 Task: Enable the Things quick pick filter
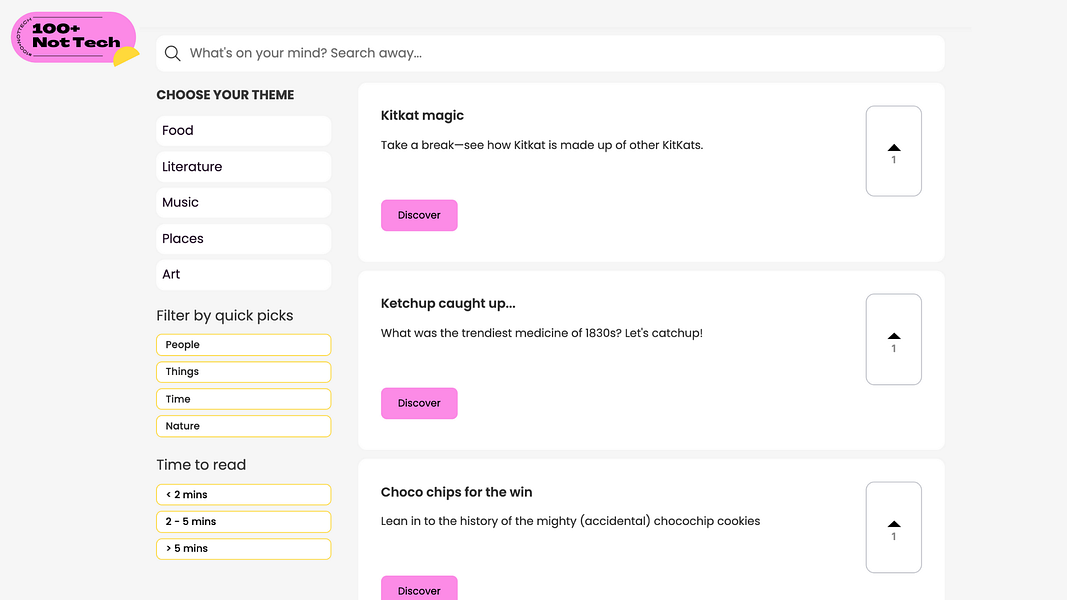pos(243,372)
